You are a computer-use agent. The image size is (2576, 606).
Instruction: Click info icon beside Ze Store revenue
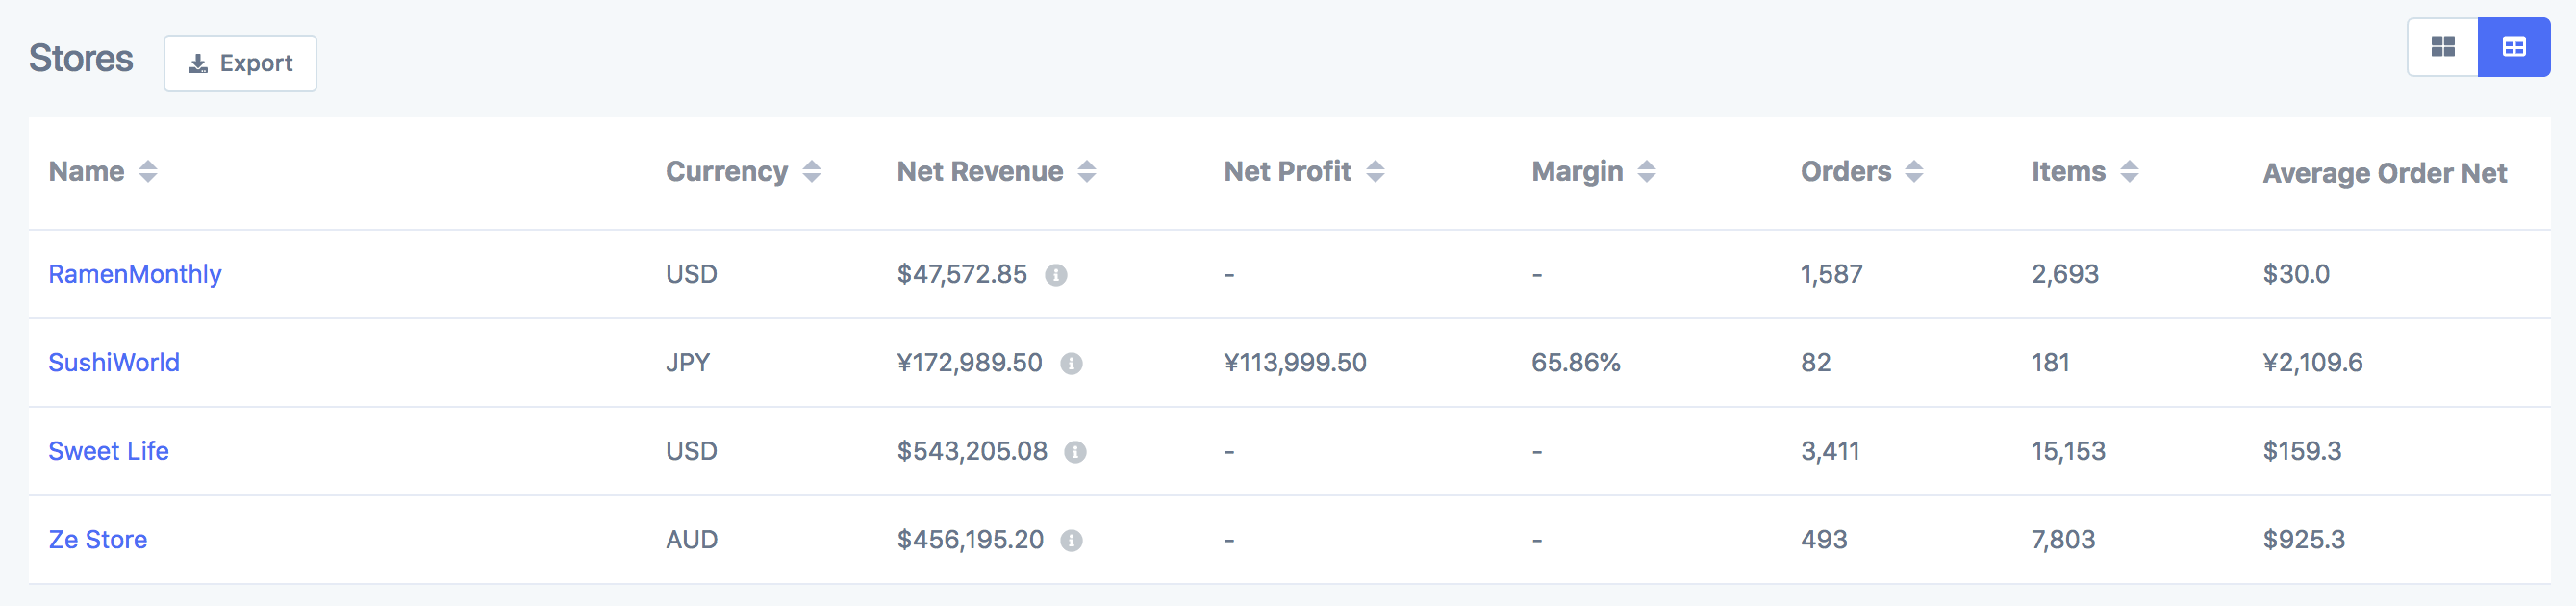(x=1071, y=541)
